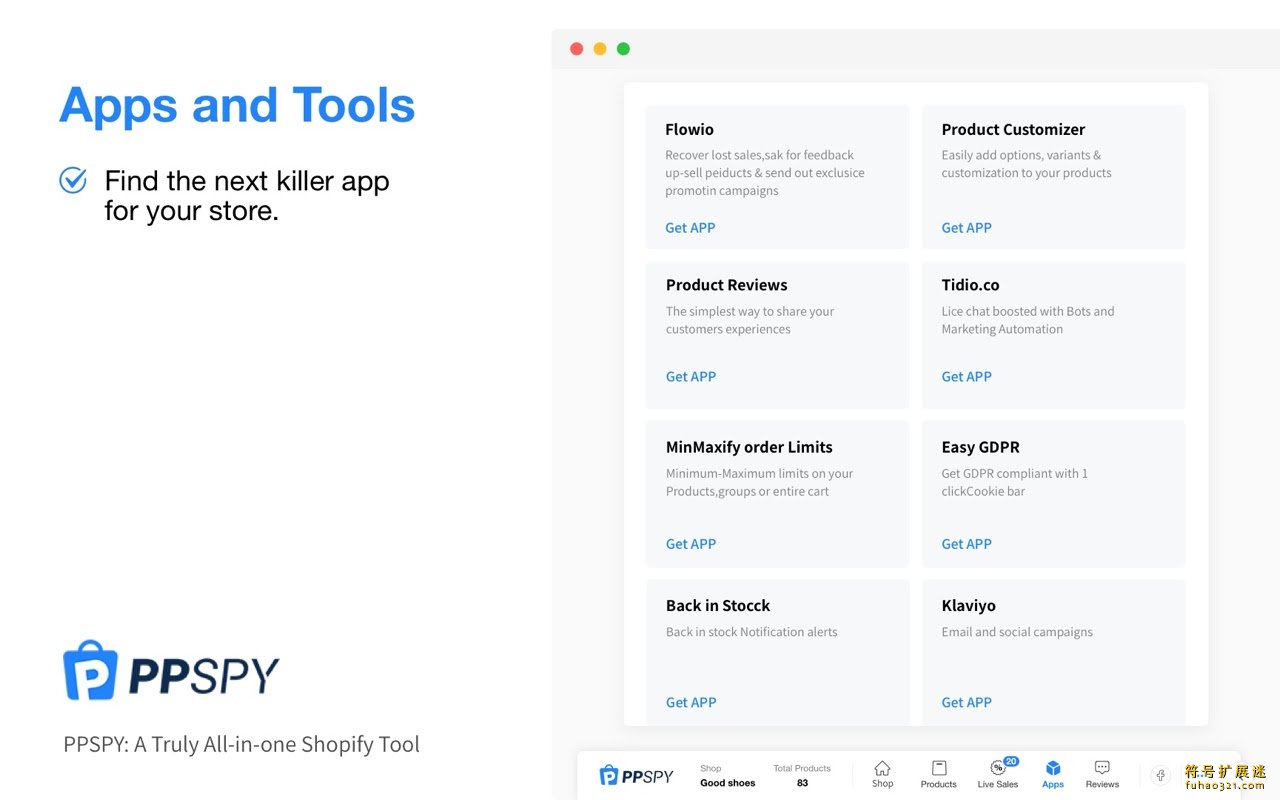This screenshot has height=800, width=1280.
Task: Click the Facebook icon in bottom toolbar
Action: 1161,775
